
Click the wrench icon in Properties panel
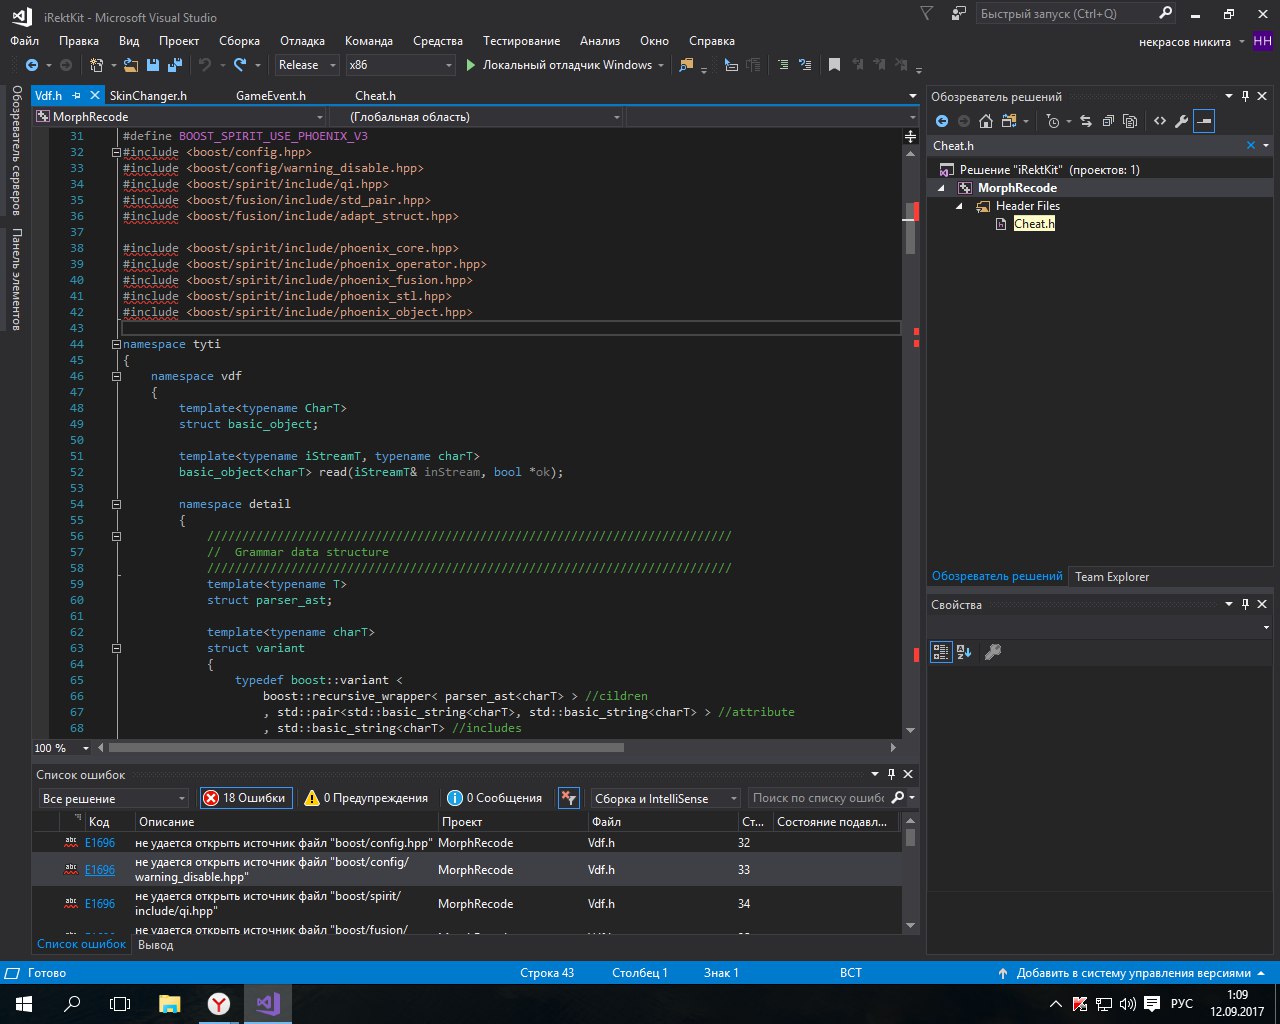pos(993,652)
